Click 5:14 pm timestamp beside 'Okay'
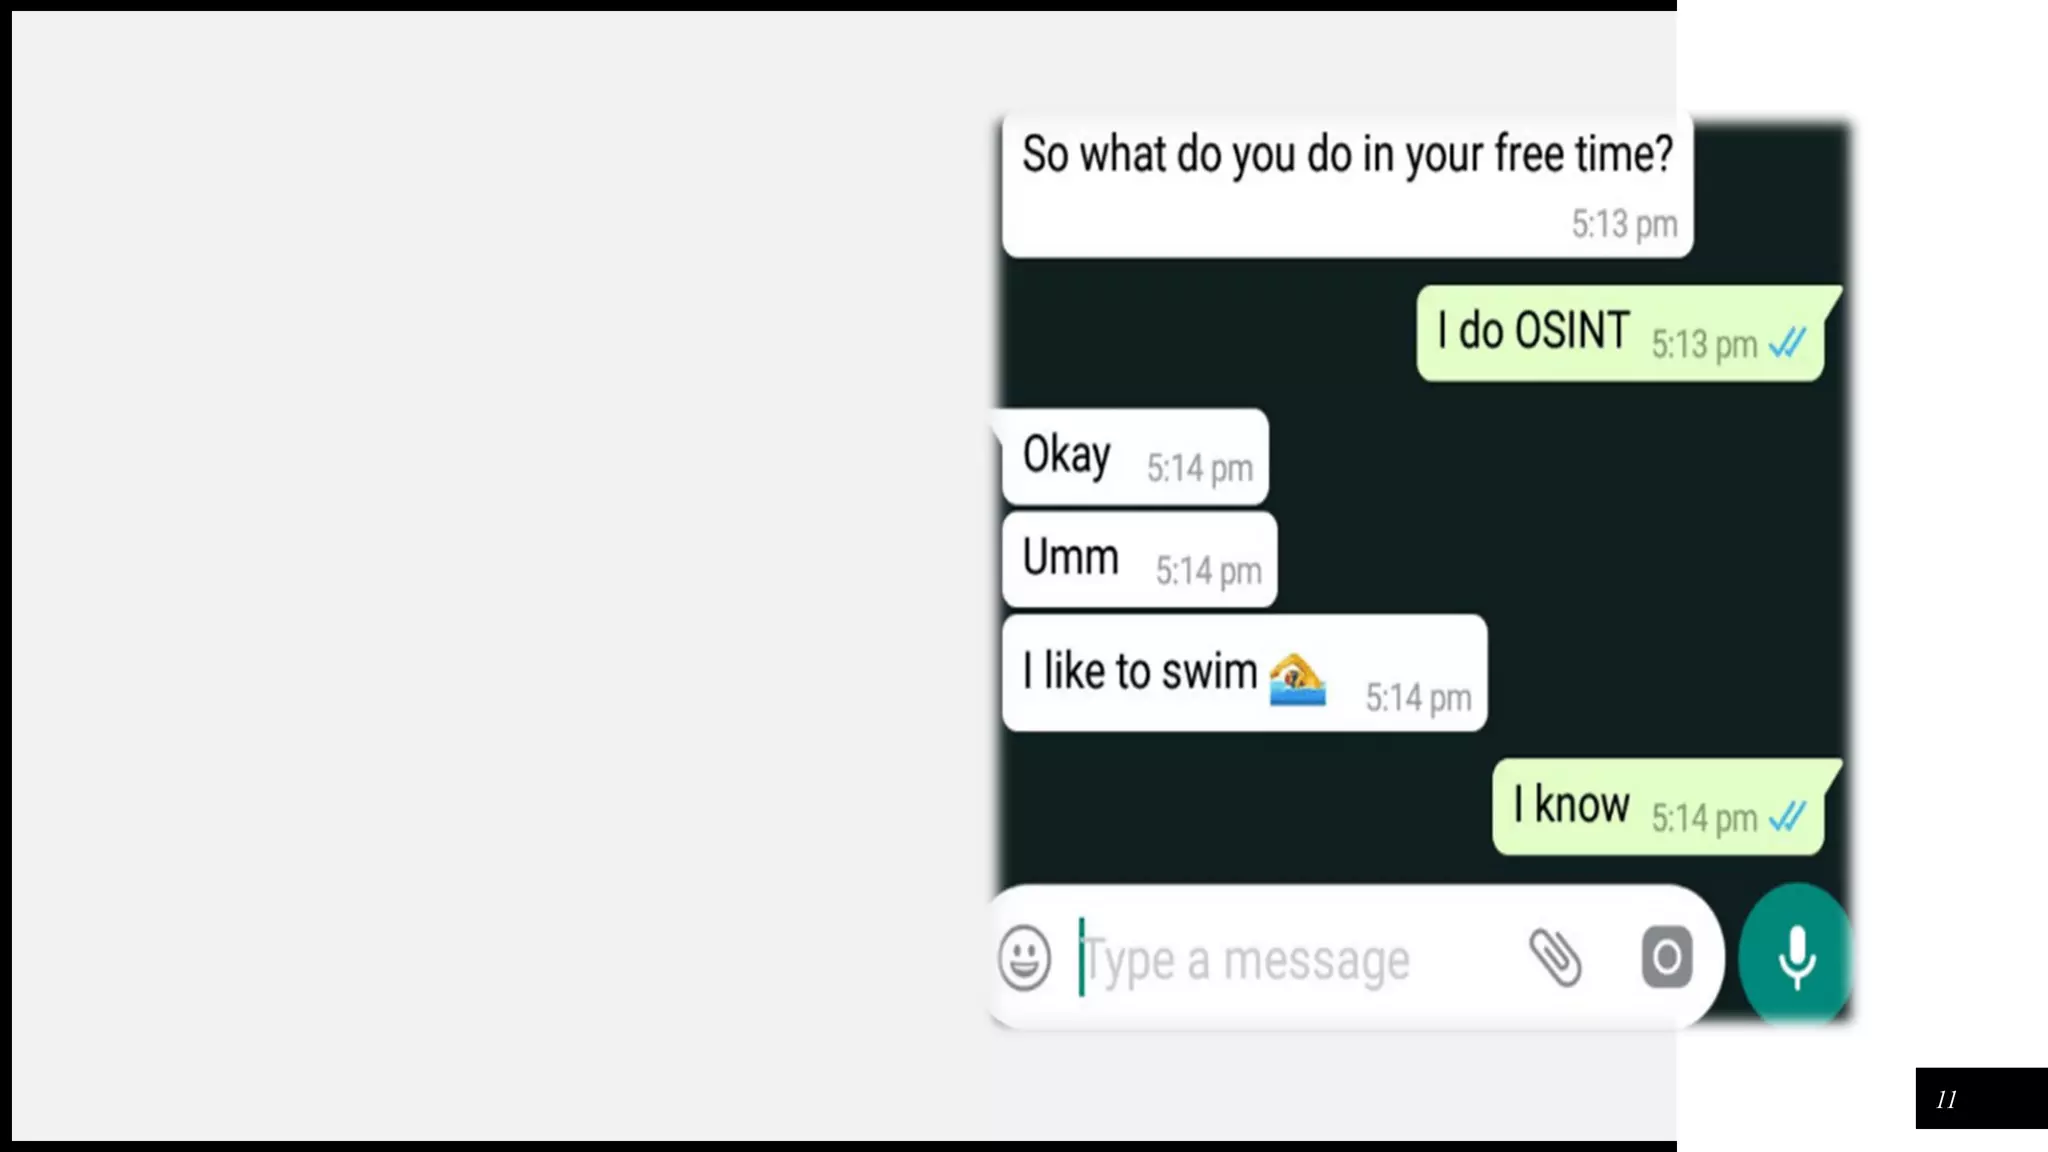Viewport: 2048px width, 1152px height. 1199,468
